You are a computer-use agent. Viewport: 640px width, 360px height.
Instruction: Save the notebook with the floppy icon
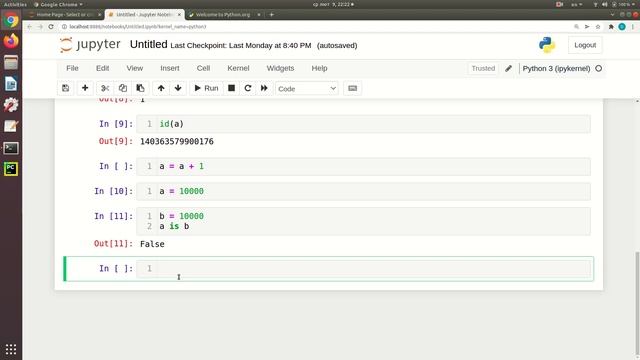point(65,88)
